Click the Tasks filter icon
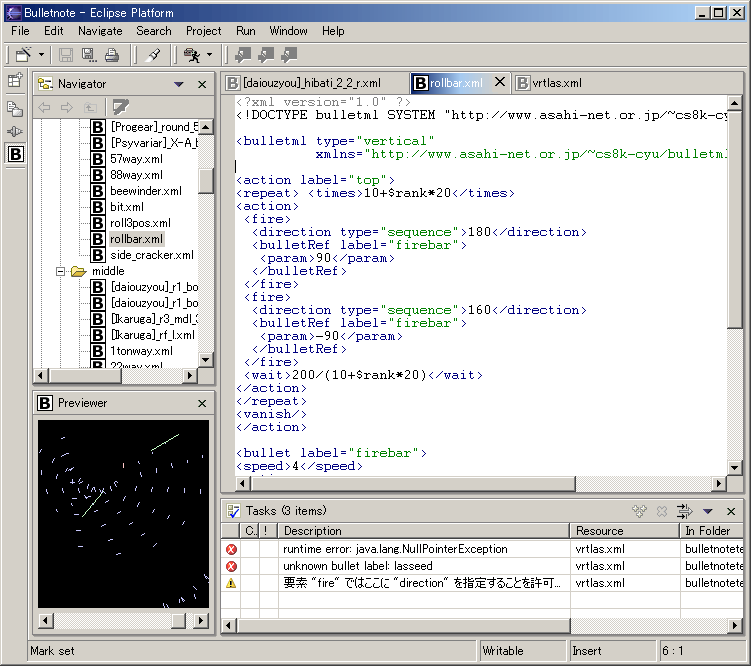This screenshot has width=751, height=666. pyautogui.click(x=685, y=511)
